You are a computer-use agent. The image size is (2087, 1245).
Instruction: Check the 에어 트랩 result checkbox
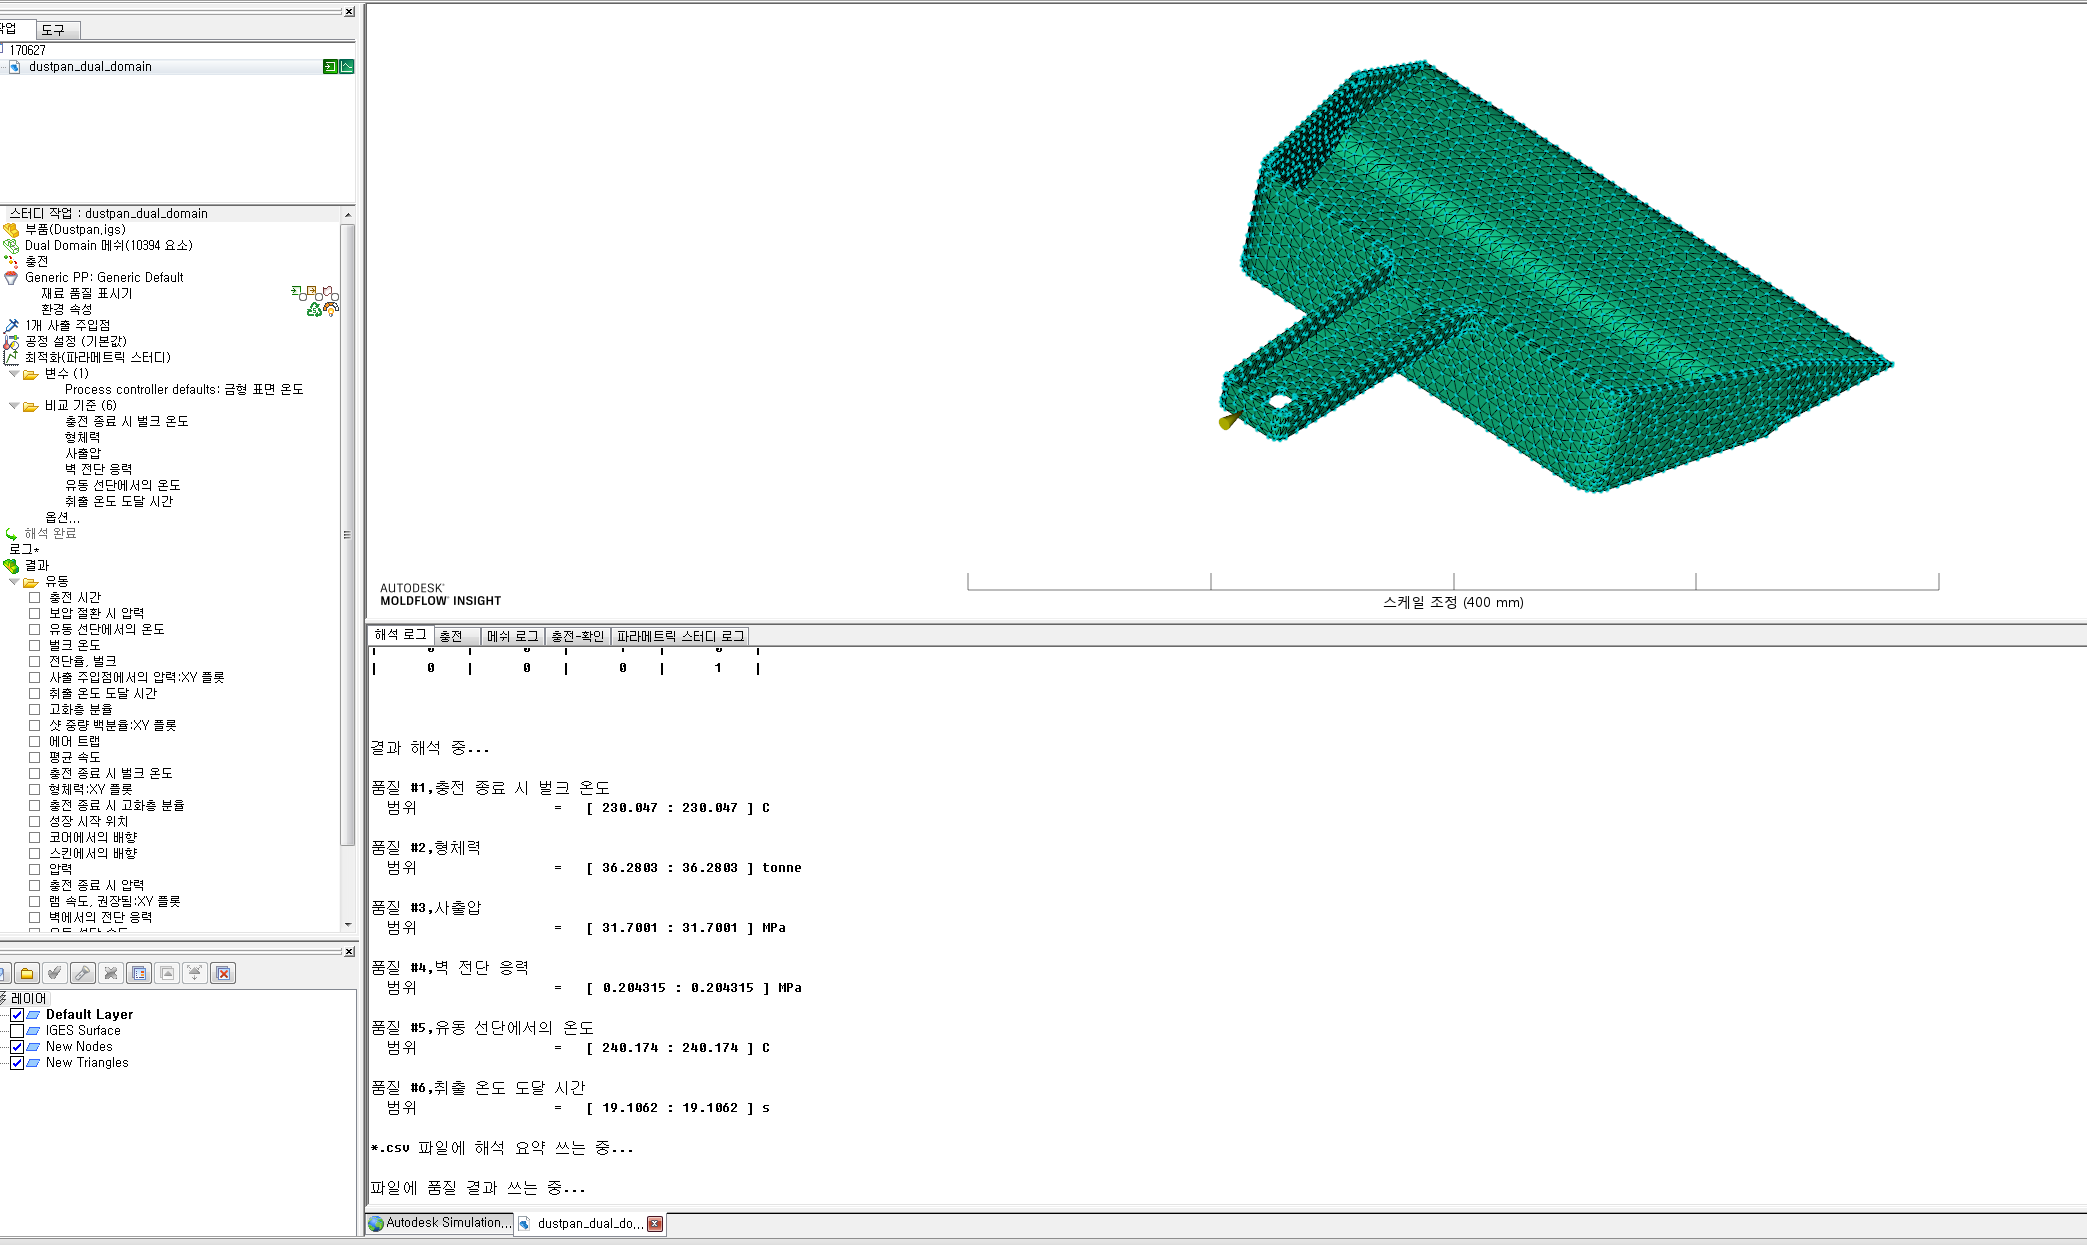34,742
